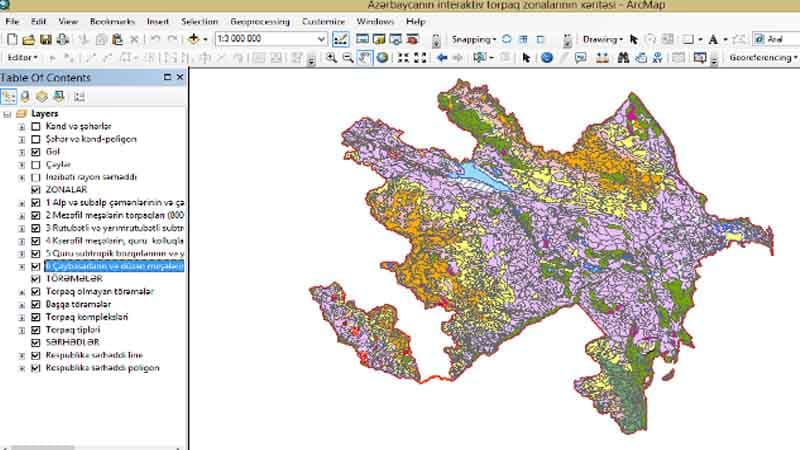Click Fixed Zoom In arrows icon
800x450 pixels.
point(403,58)
